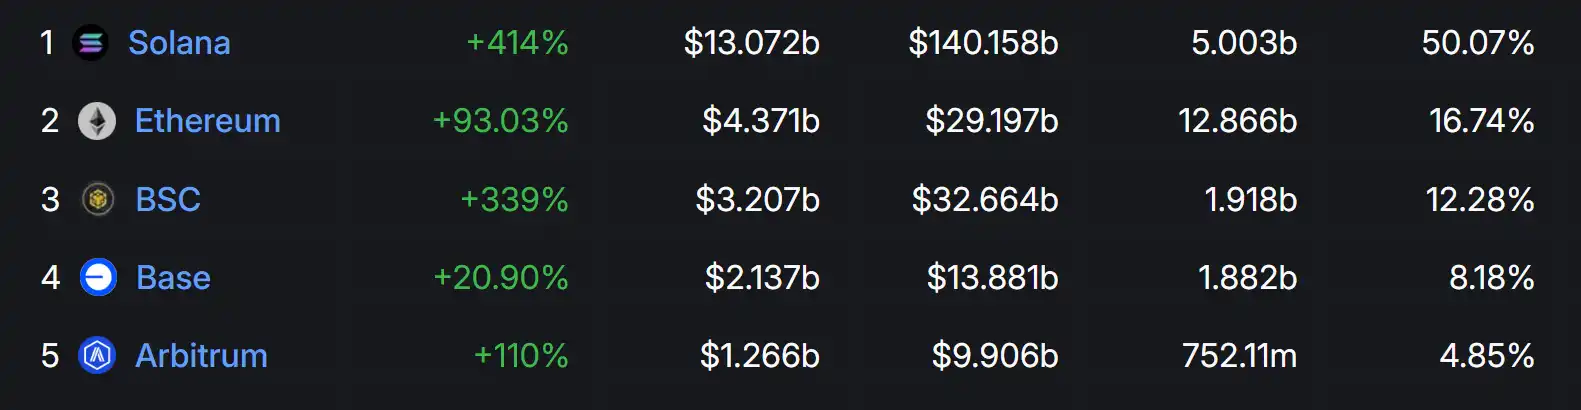Click Solana's $140.158b volume figure
The image size is (1581, 410).
983,43
